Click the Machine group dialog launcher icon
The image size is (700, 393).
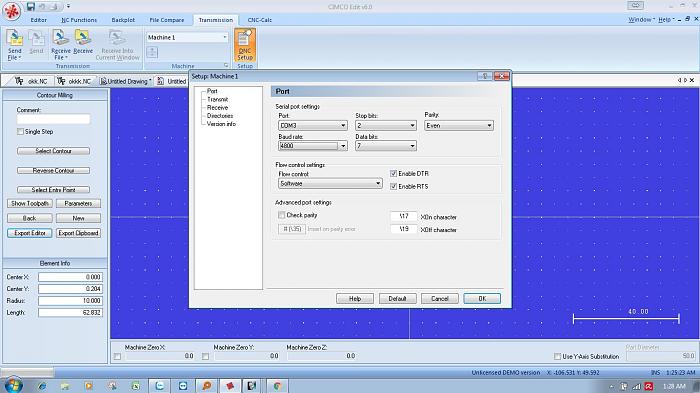(226, 66)
